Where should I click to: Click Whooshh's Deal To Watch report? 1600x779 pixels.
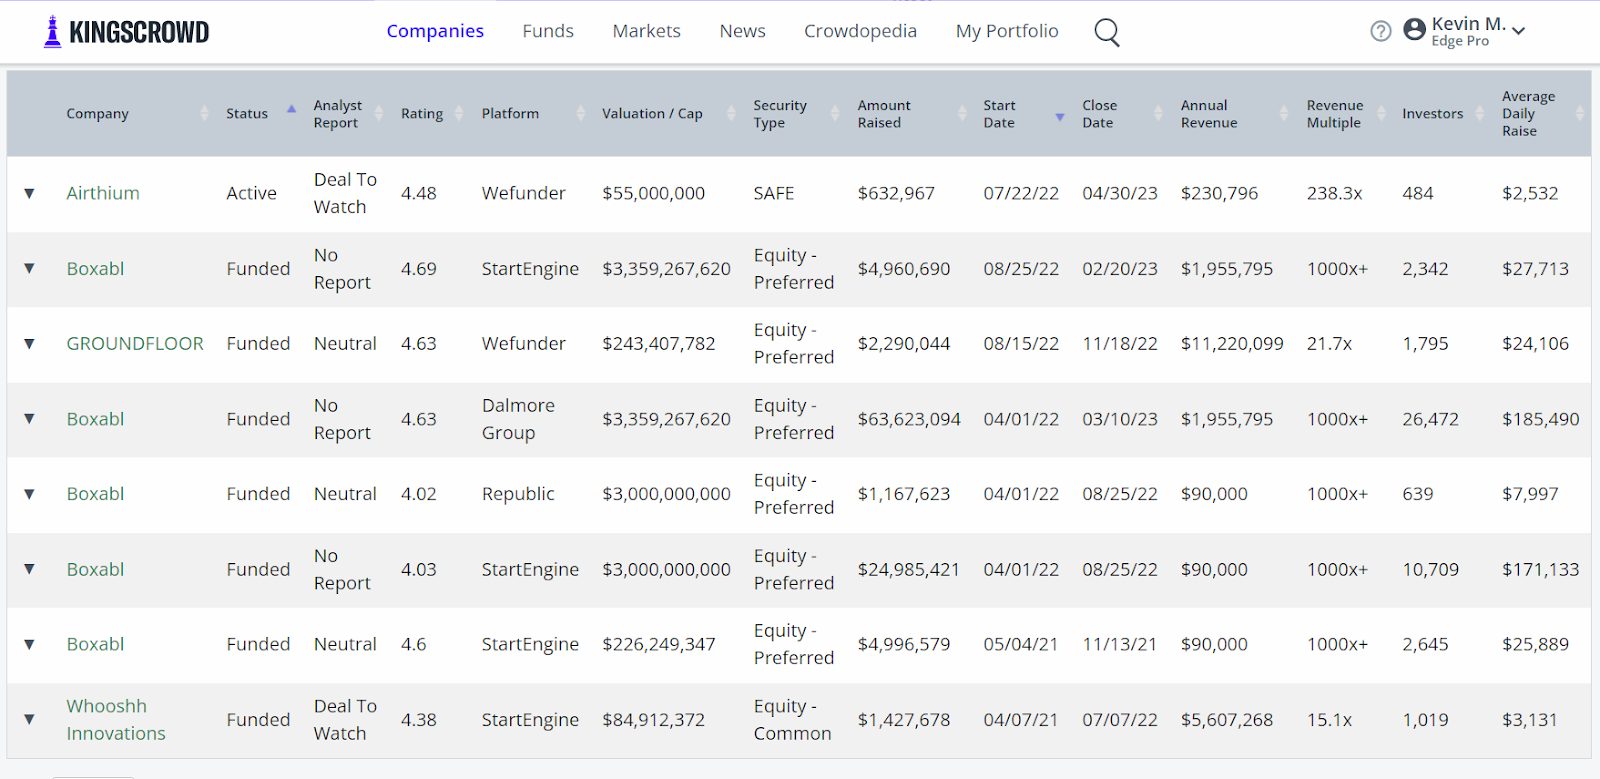pyautogui.click(x=345, y=720)
